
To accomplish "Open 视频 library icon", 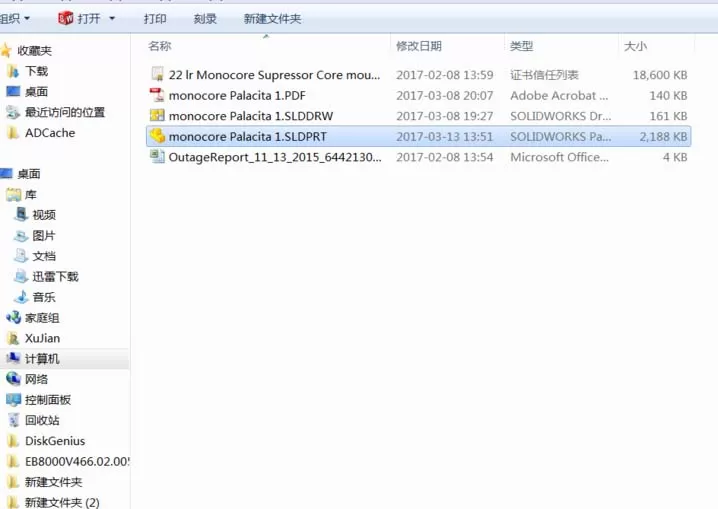I will [22, 214].
